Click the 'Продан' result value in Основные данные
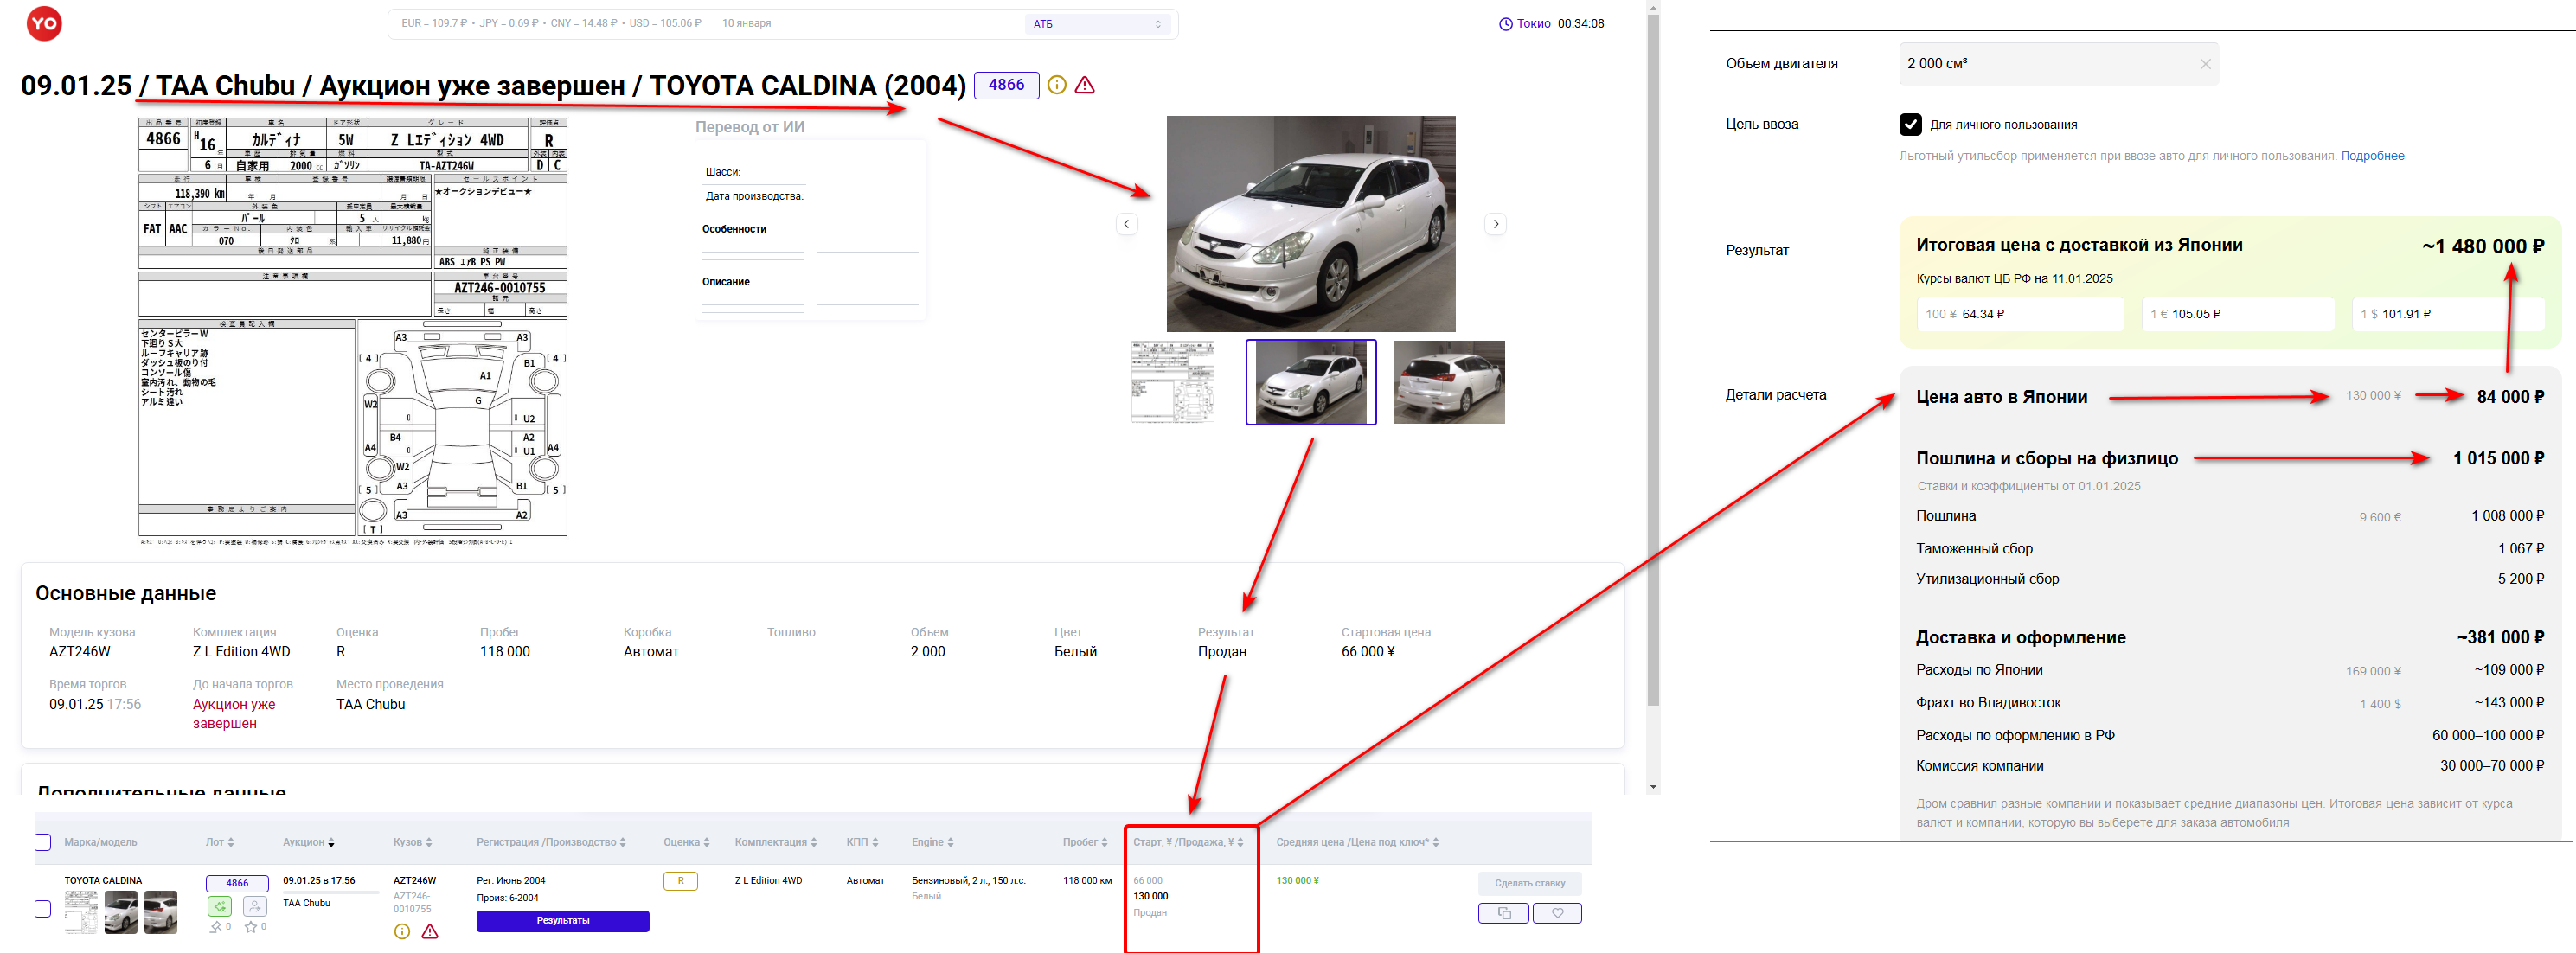The image size is (2576, 953). 1222,652
